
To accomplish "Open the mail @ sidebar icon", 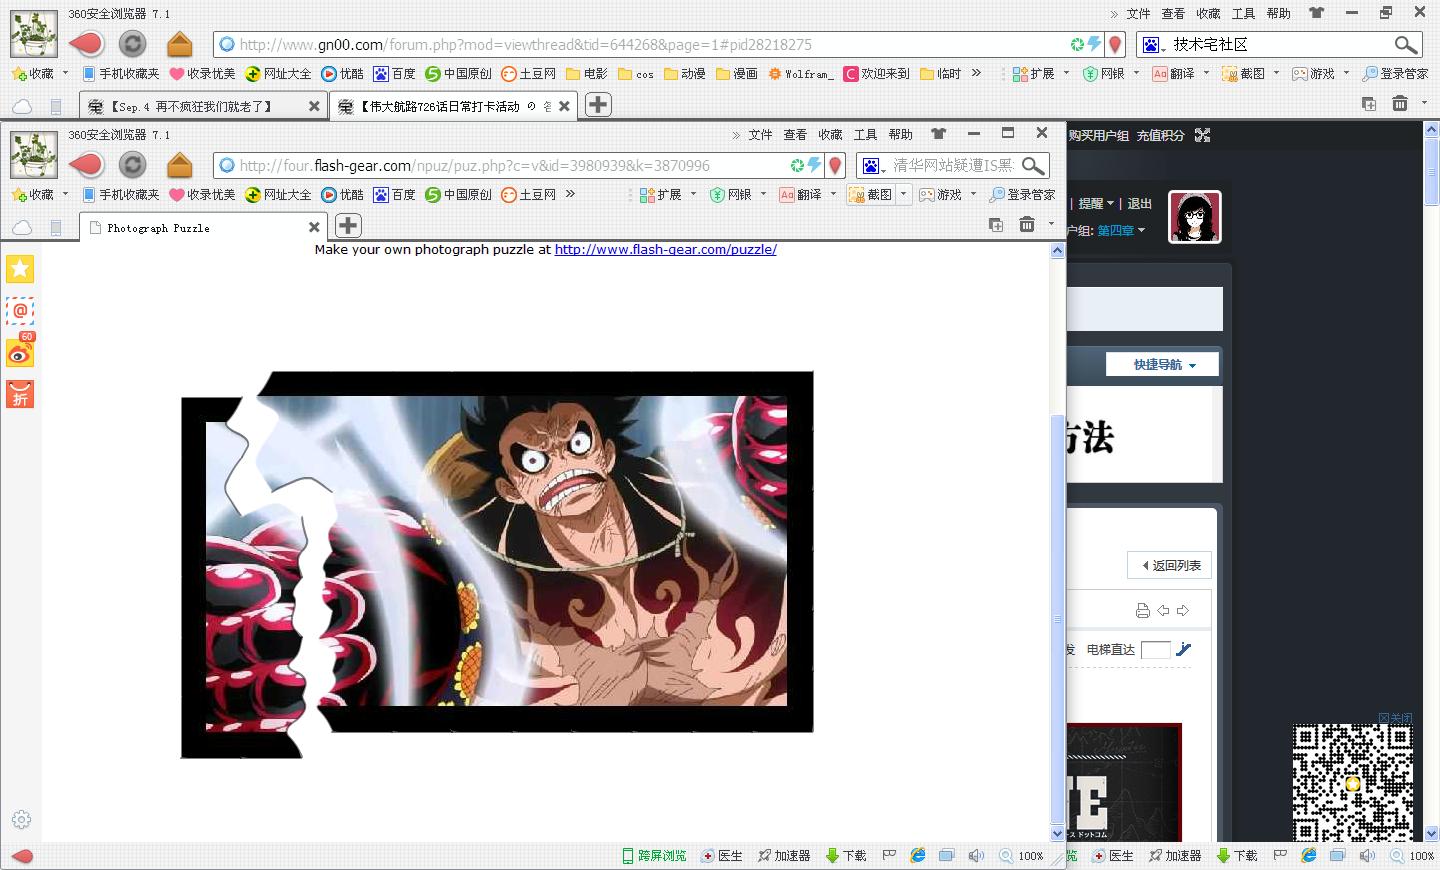I will tap(20, 311).
